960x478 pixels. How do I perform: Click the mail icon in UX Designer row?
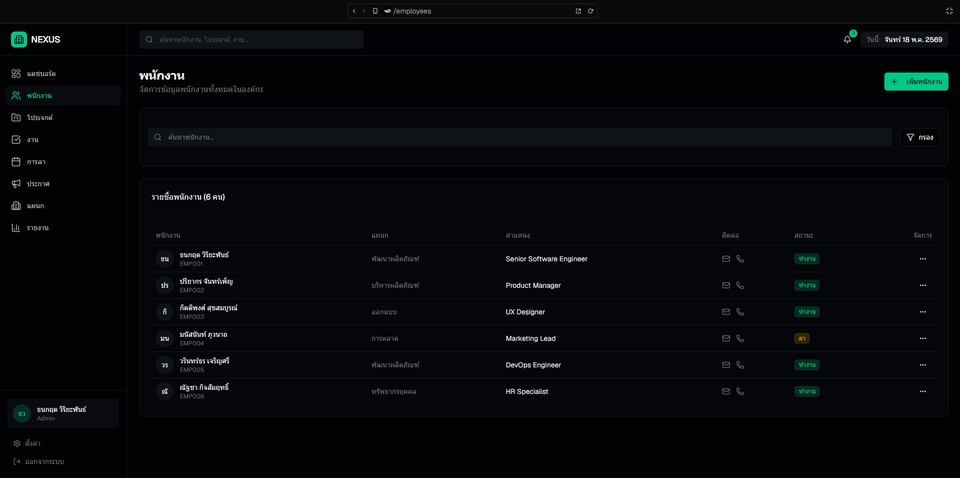pos(726,312)
